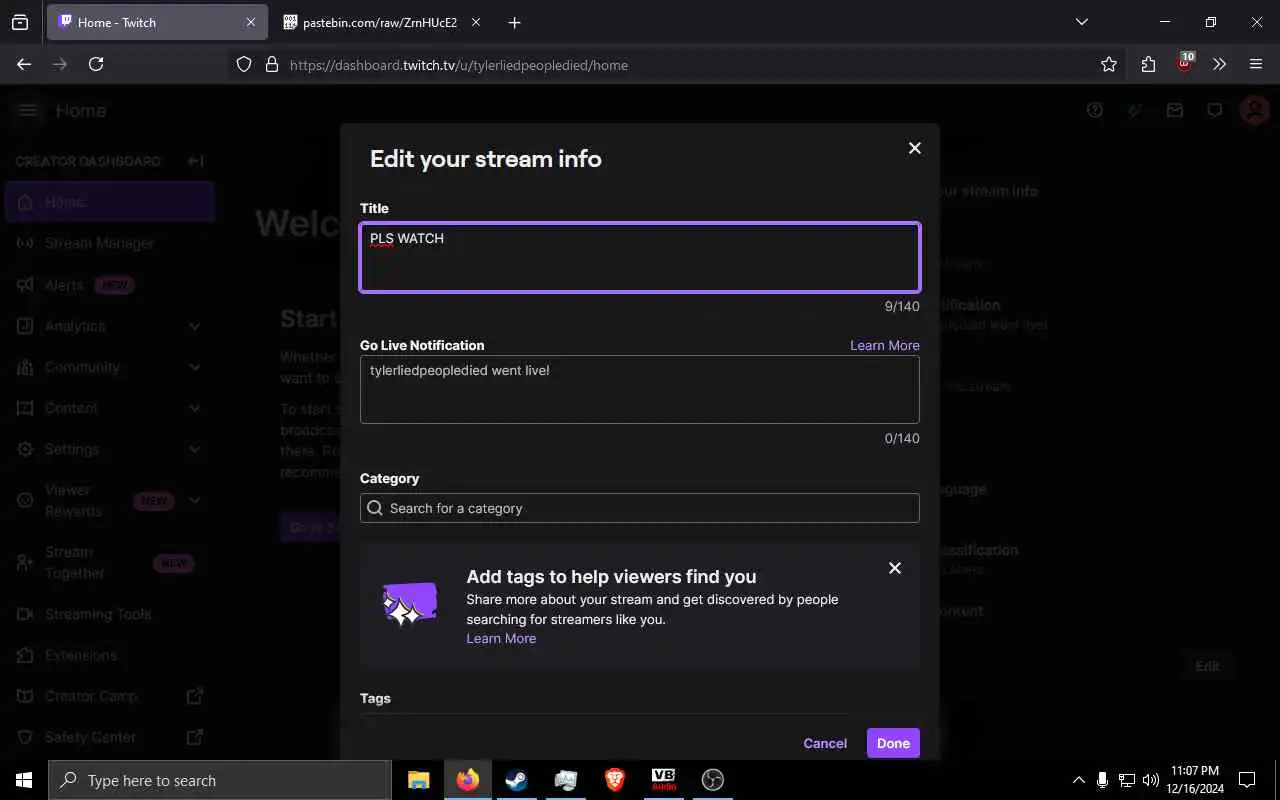The height and width of the screenshot is (800, 1280).
Task: Click the category search magnifier icon
Action: tap(375, 508)
